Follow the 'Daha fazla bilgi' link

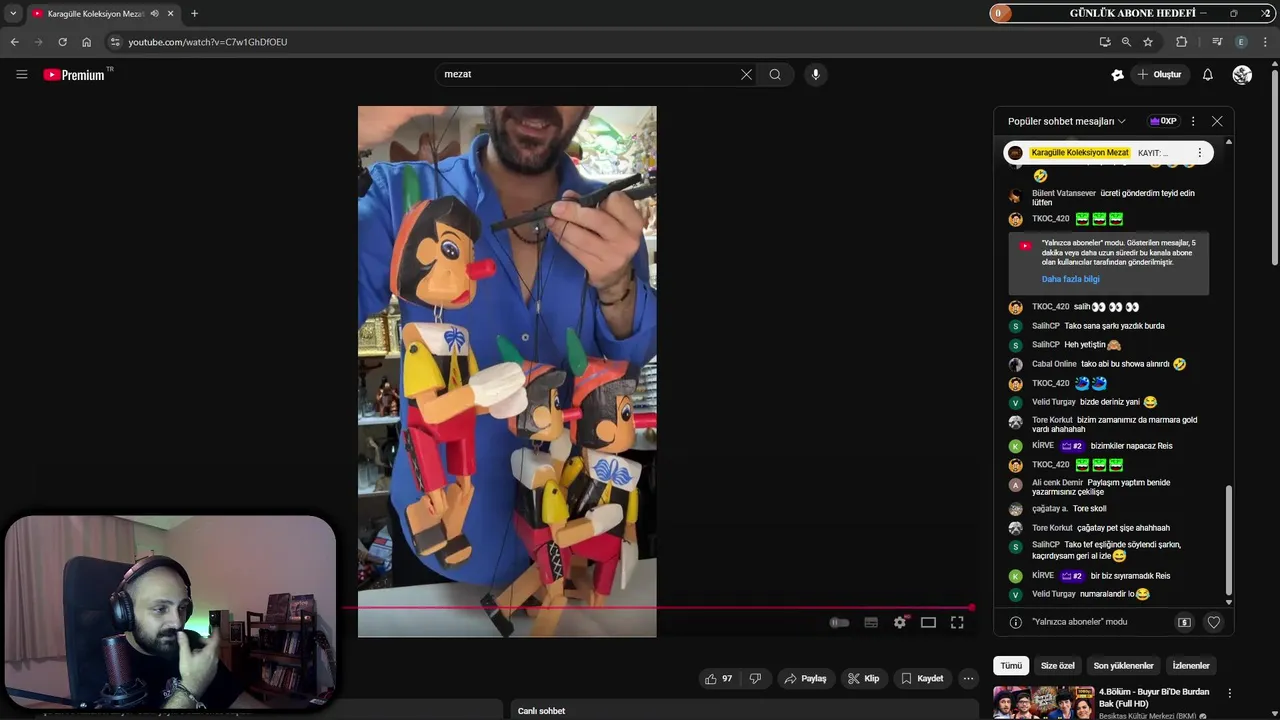[x=1070, y=279]
